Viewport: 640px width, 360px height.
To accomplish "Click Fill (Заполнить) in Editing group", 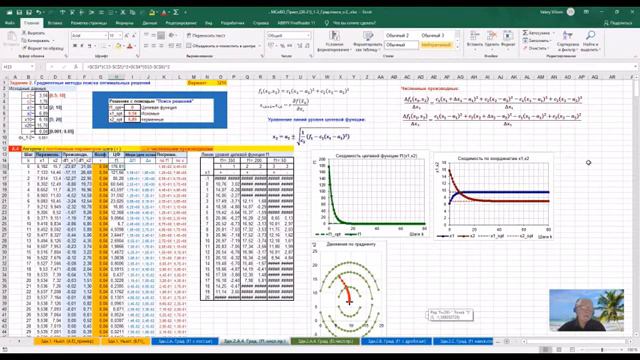I will [x=537, y=40].
